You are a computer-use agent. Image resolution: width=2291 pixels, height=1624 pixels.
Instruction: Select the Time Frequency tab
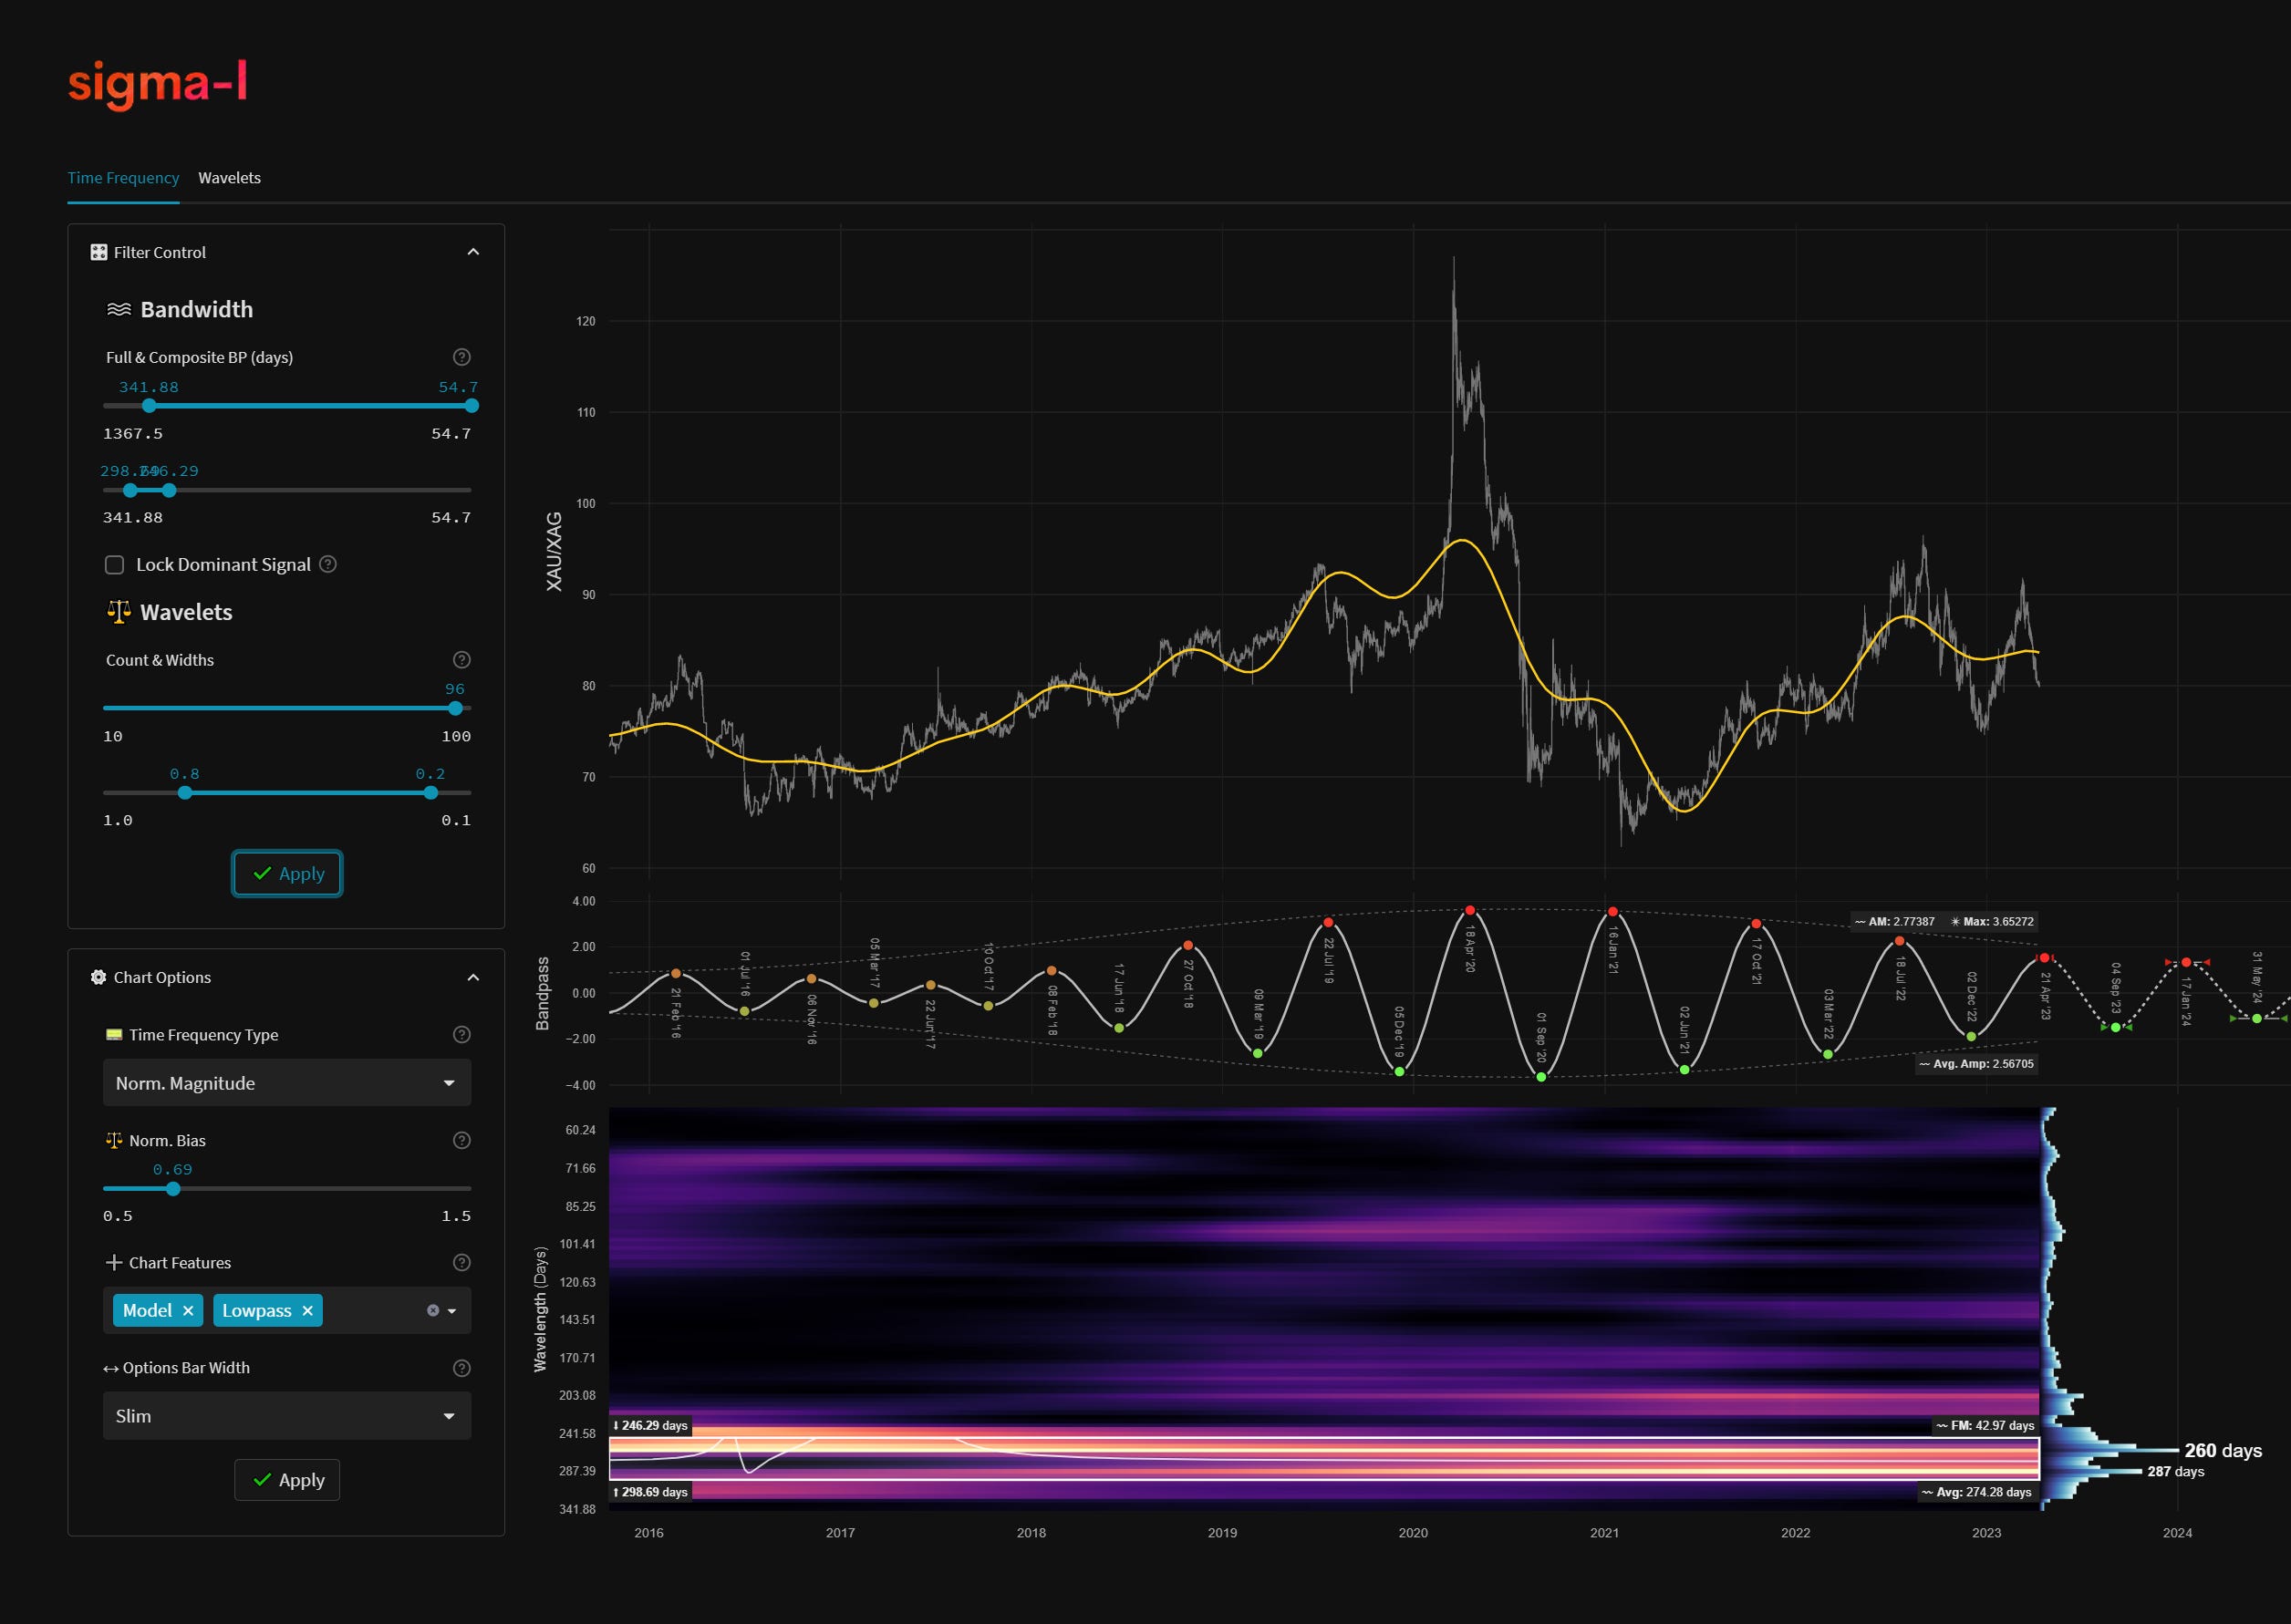[123, 177]
